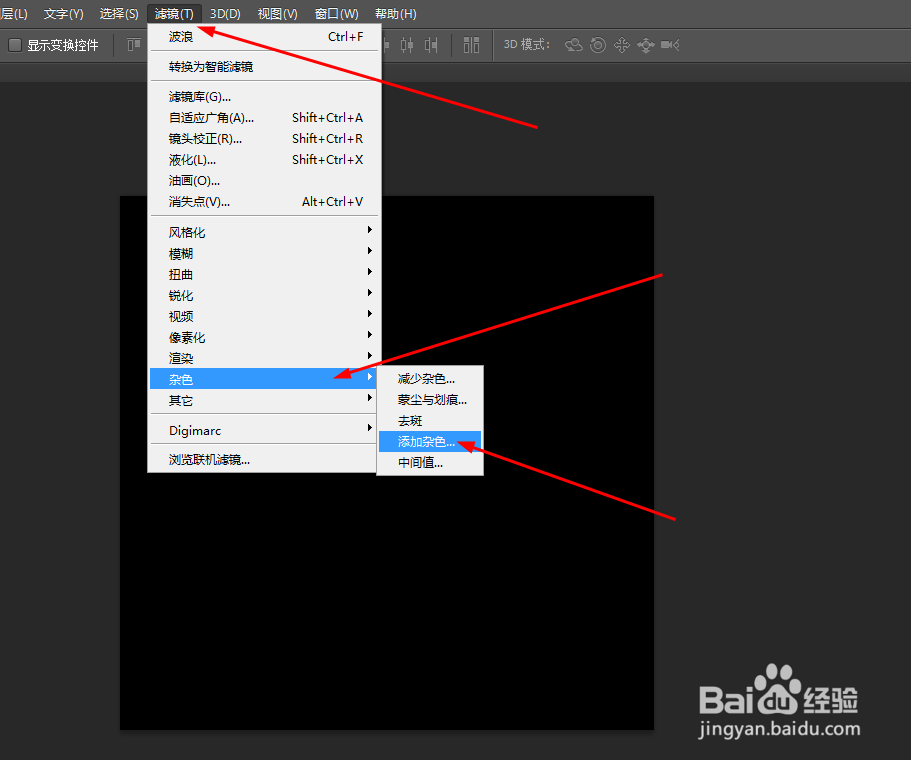911x760 pixels.
Task: Expand the 锐化 submenu
Action: click(x=264, y=295)
